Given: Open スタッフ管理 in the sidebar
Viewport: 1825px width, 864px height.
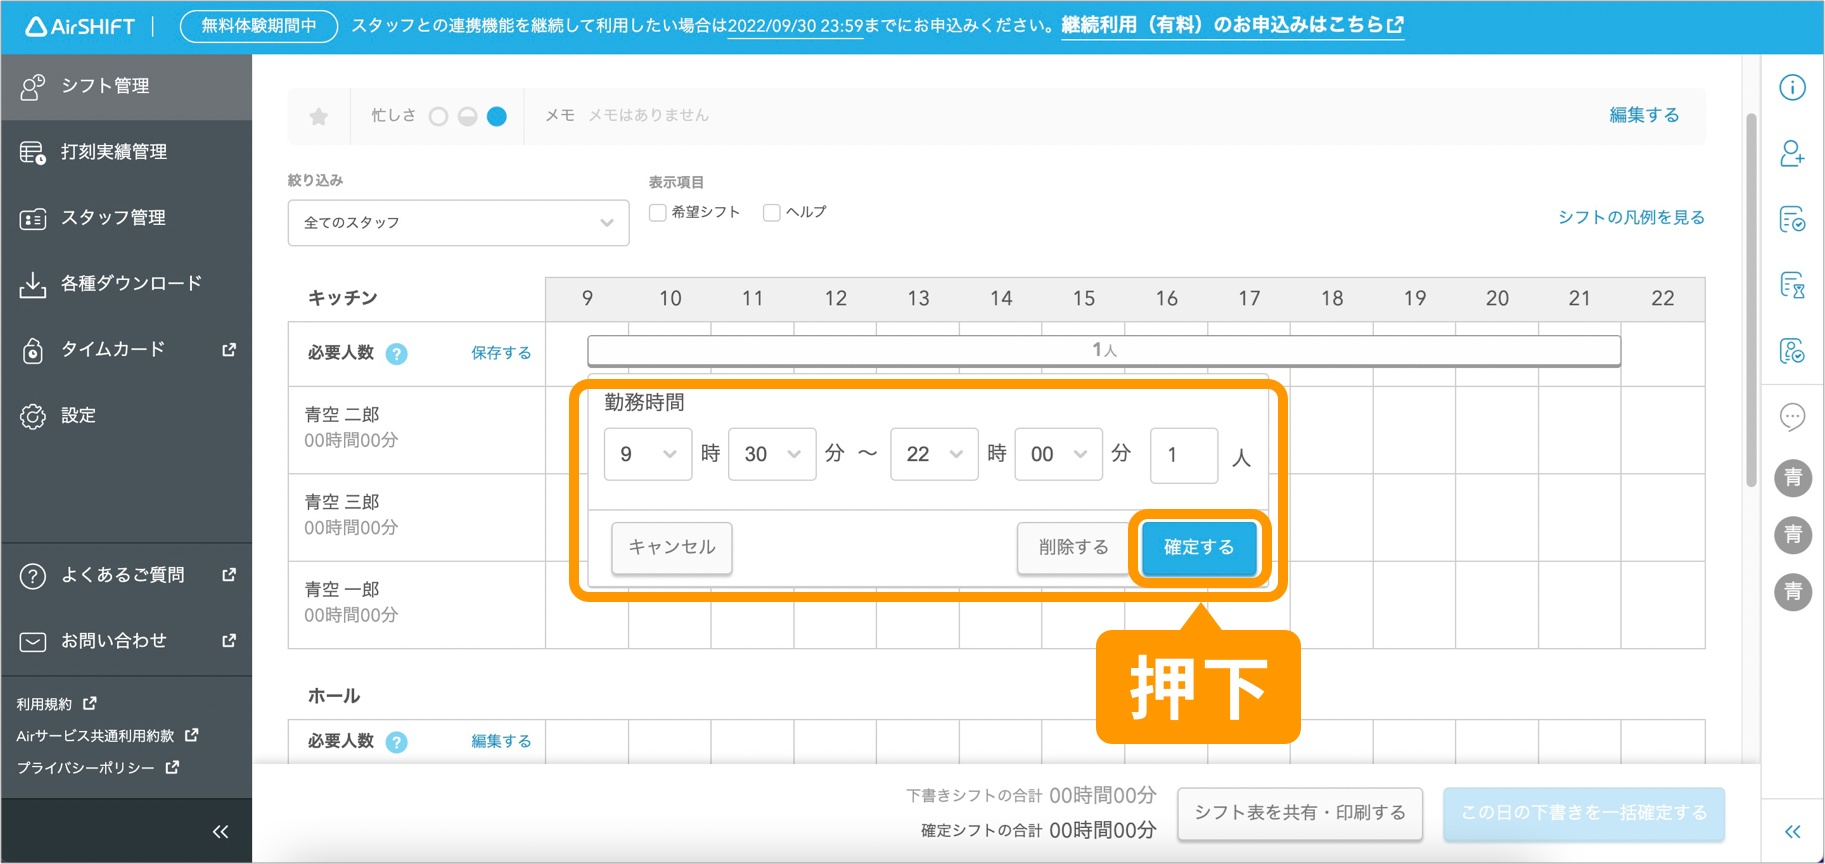Looking at the screenshot, I should pyautogui.click(x=126, y=218).
